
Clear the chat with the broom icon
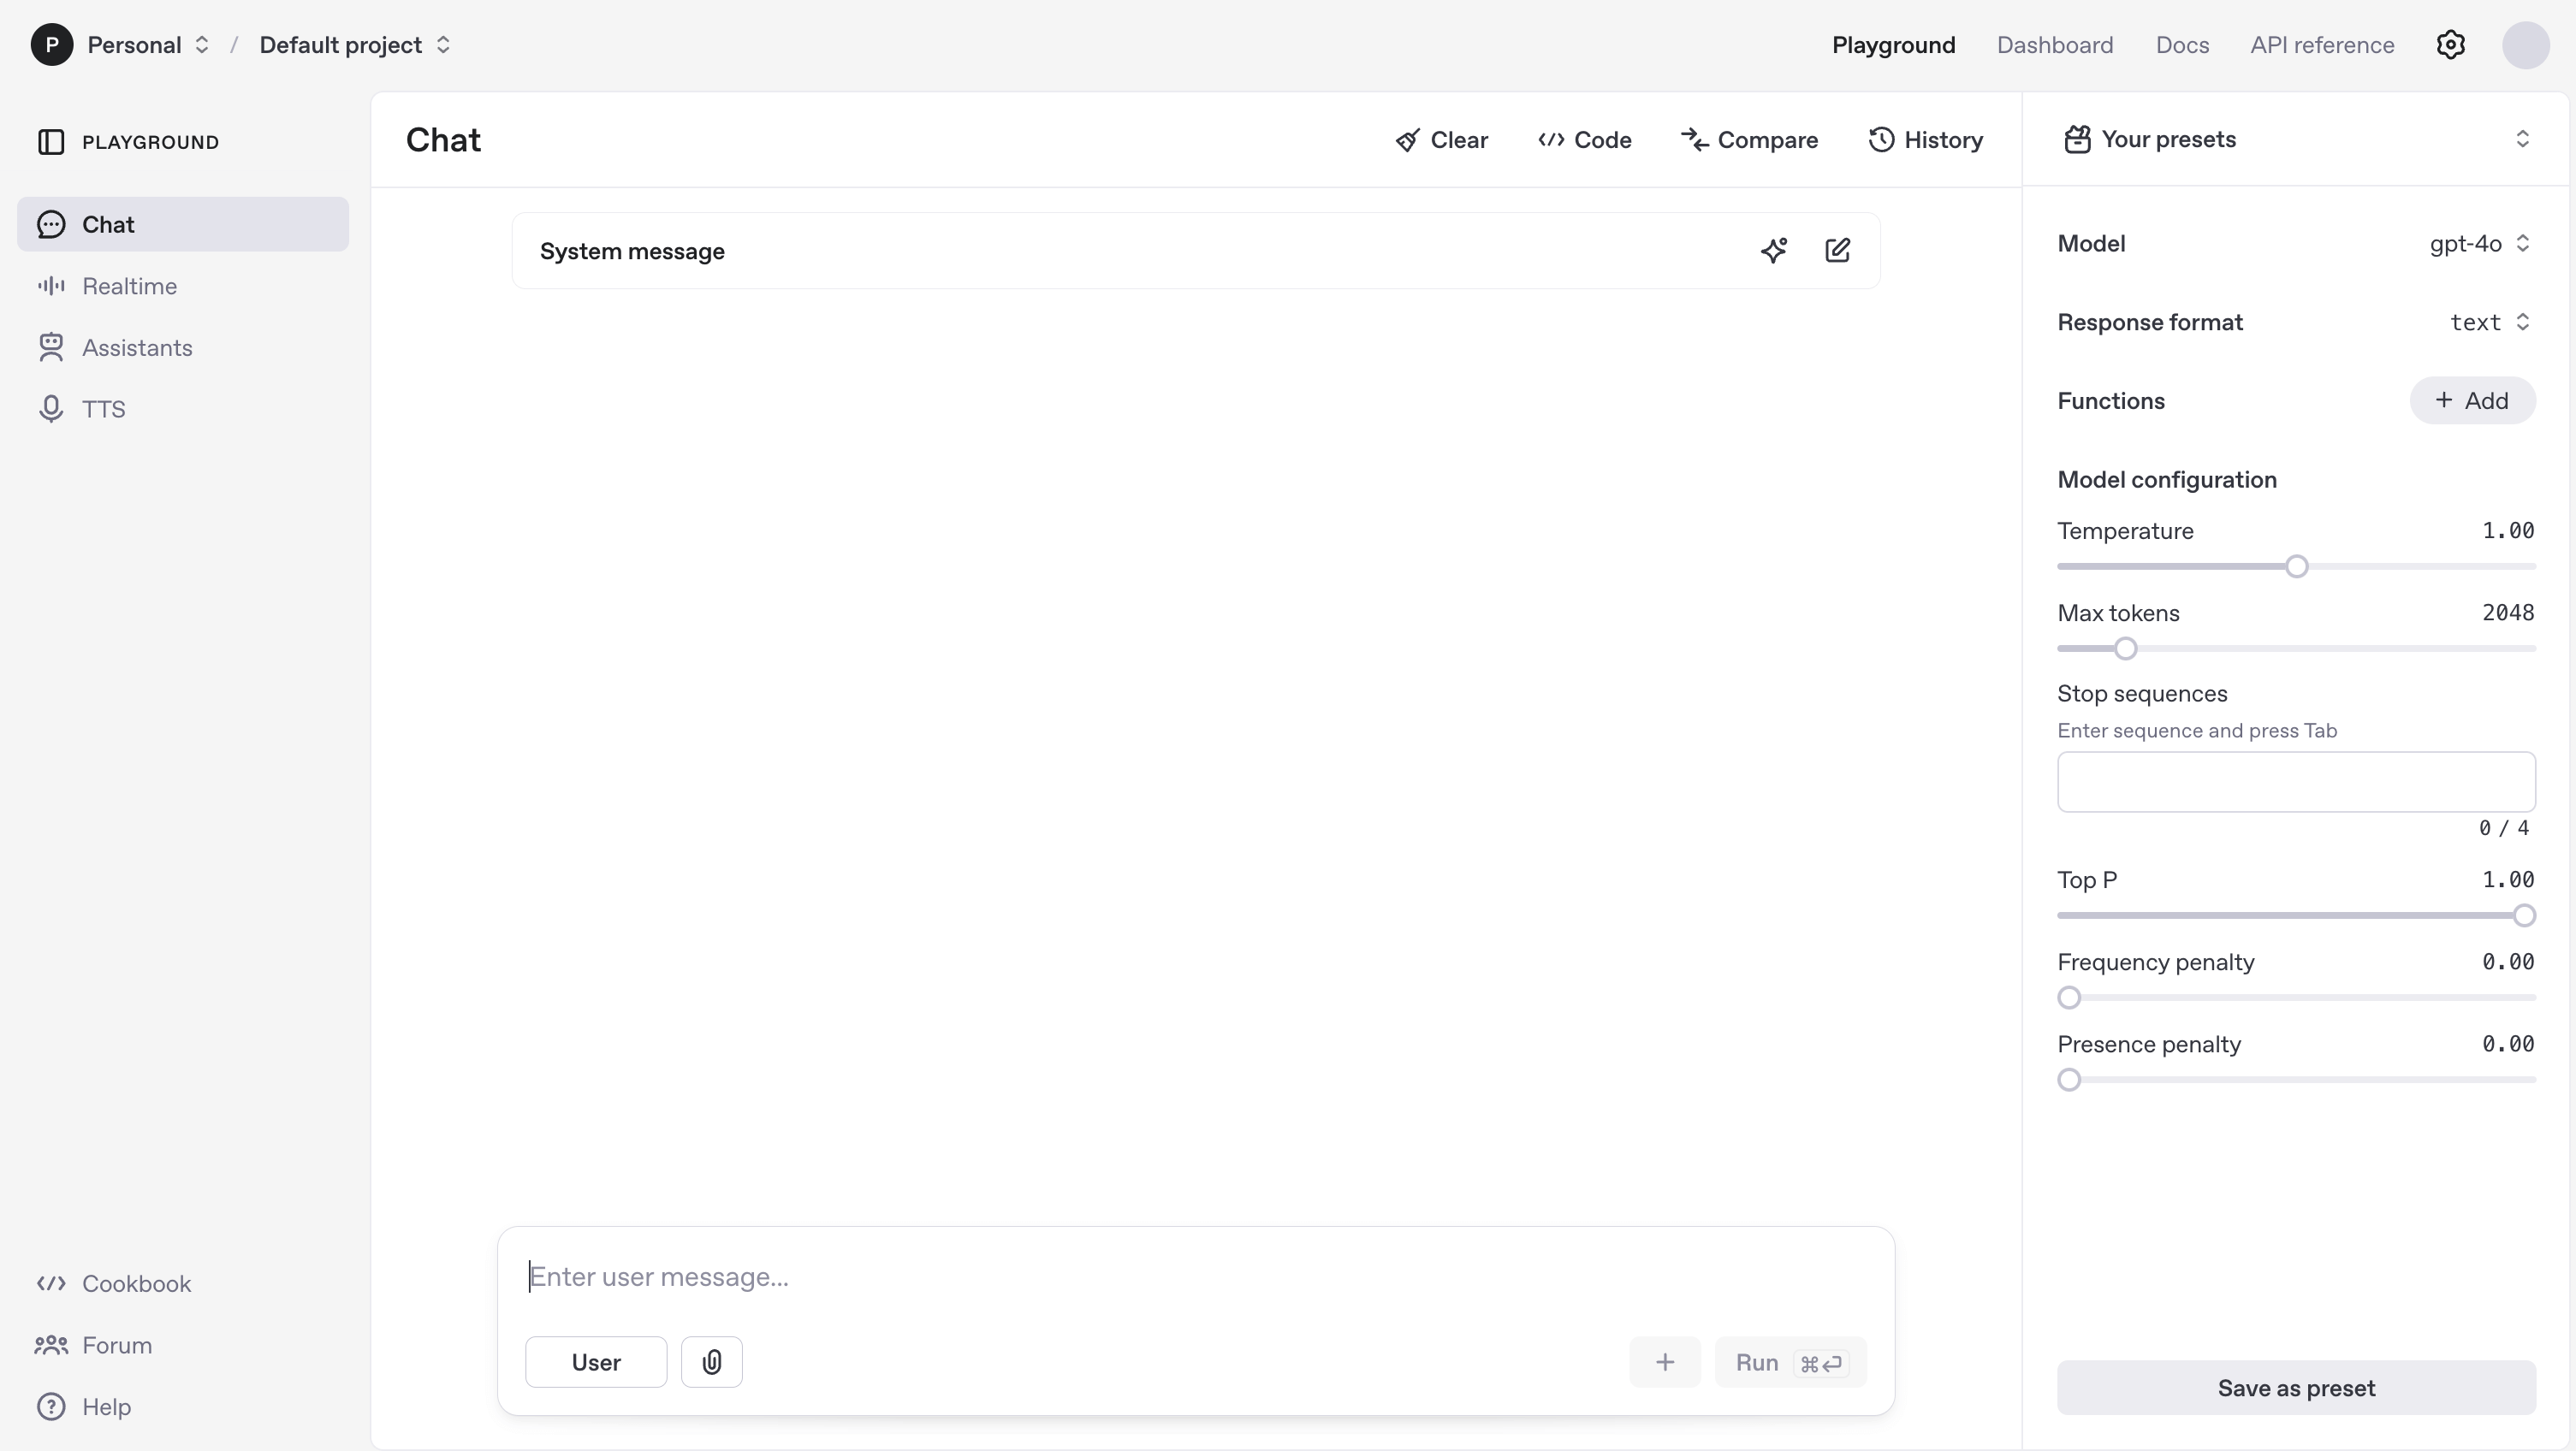click(1440, 140)
